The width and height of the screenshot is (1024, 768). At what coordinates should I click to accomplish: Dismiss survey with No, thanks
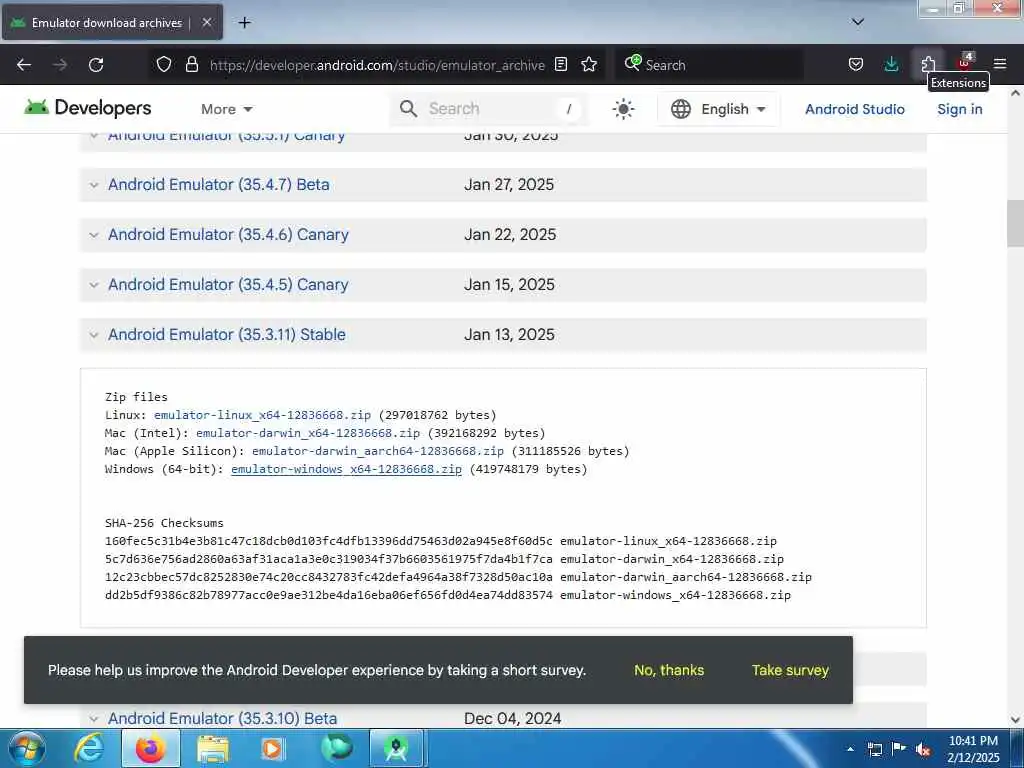(669, 670)
